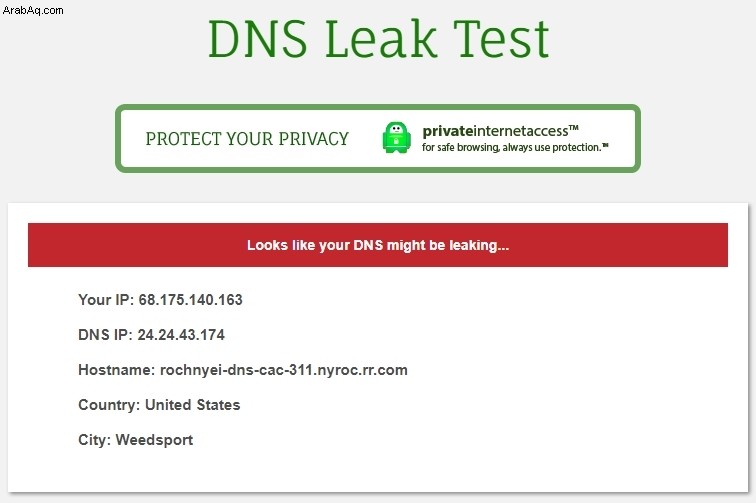The height and width of the screenshot is (503, 756).
Task: Click the green Private Internet Access robot icon
Action: (x=396, y=137)
